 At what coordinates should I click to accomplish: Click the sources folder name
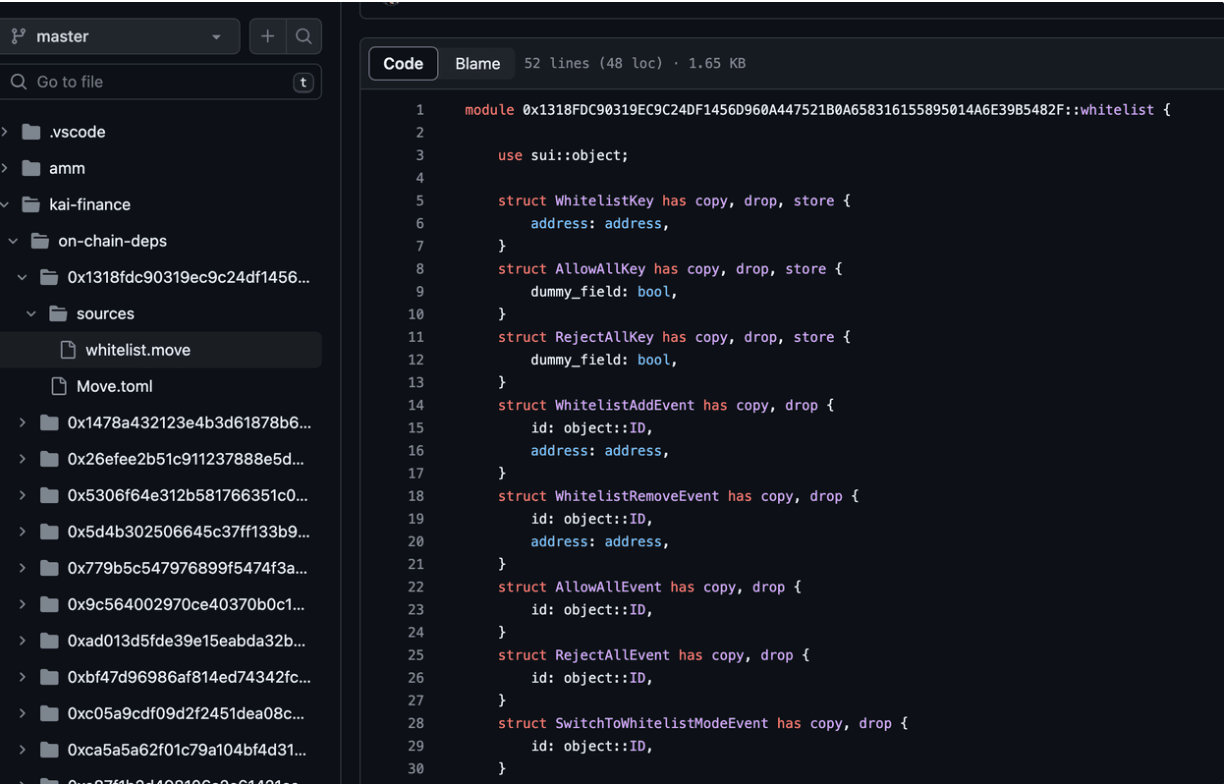click(x=105, y=314)
